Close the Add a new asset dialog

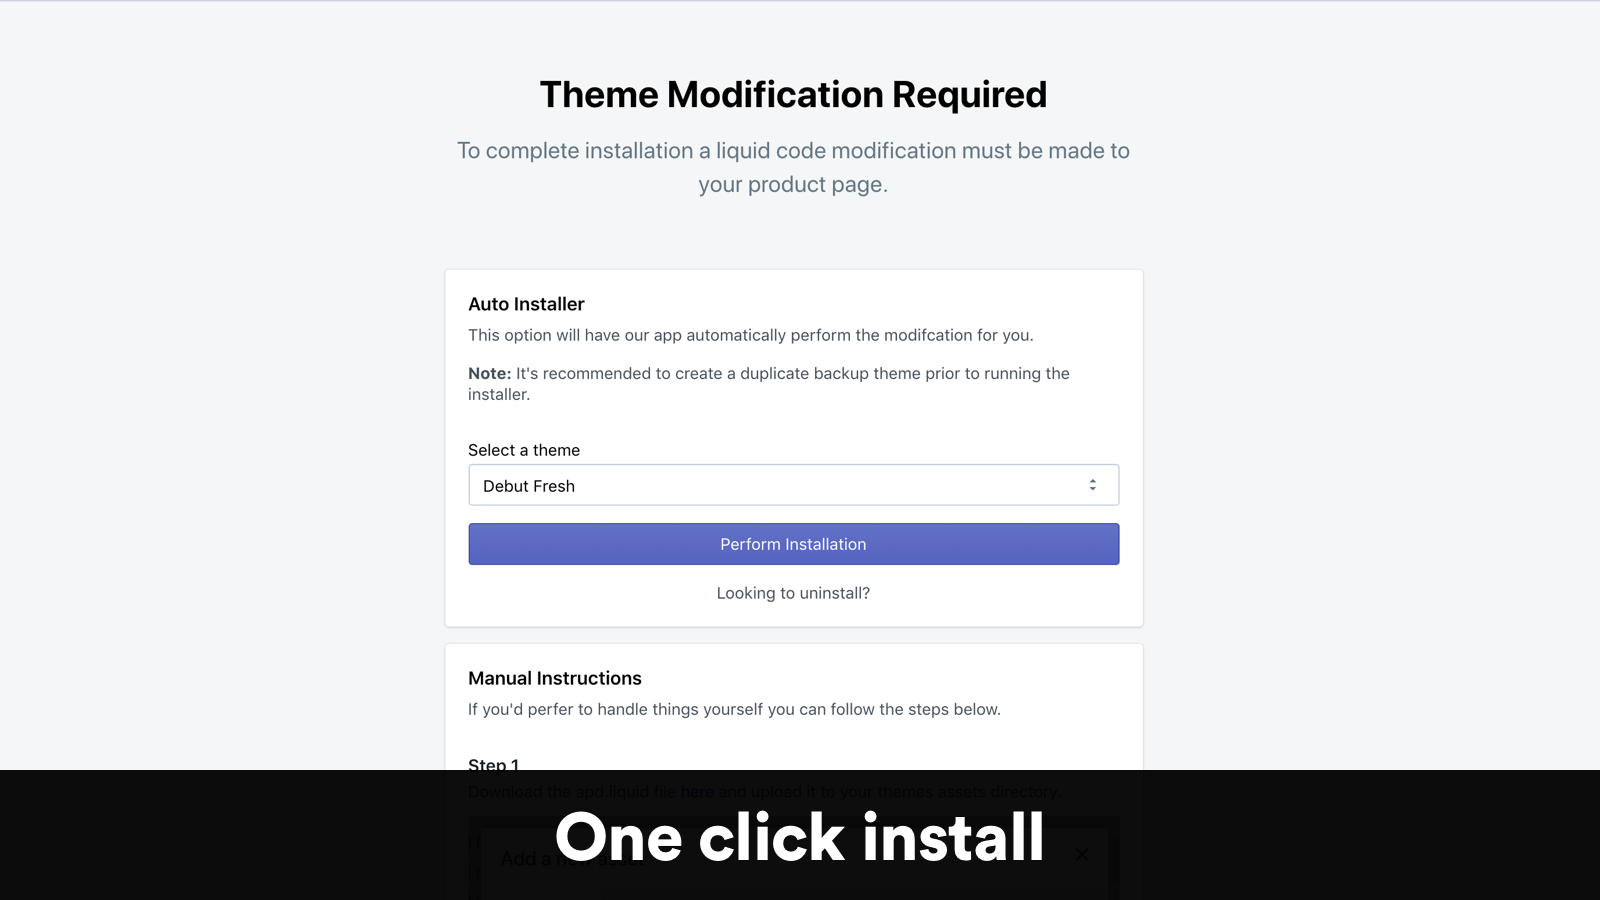(x=1081, y=855)
